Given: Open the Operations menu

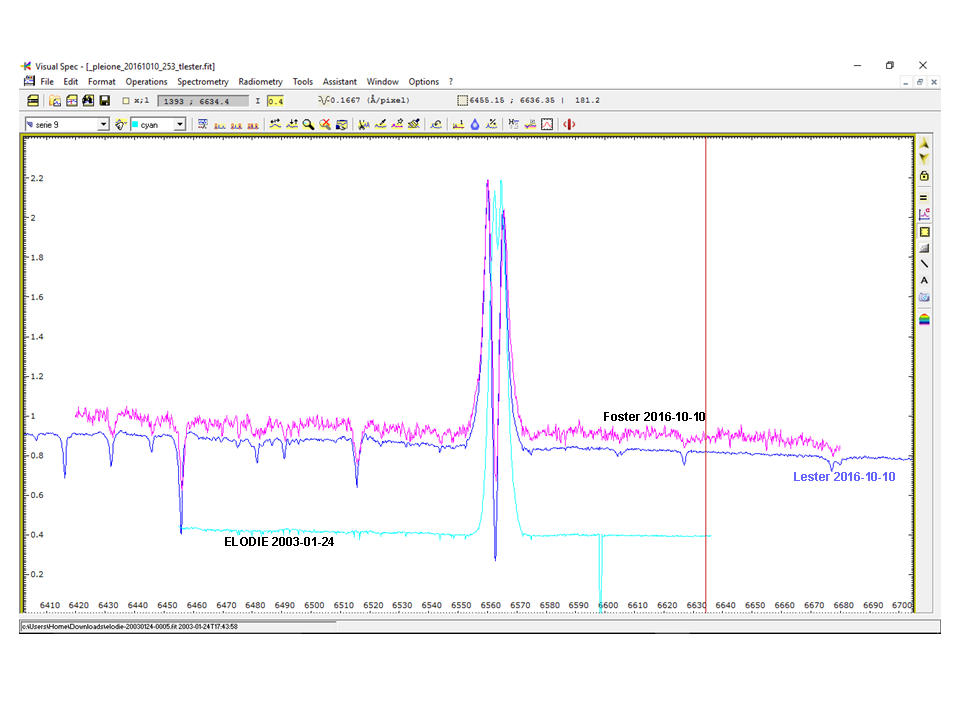Looking at the screenshot, I should [x=146, y=82].
